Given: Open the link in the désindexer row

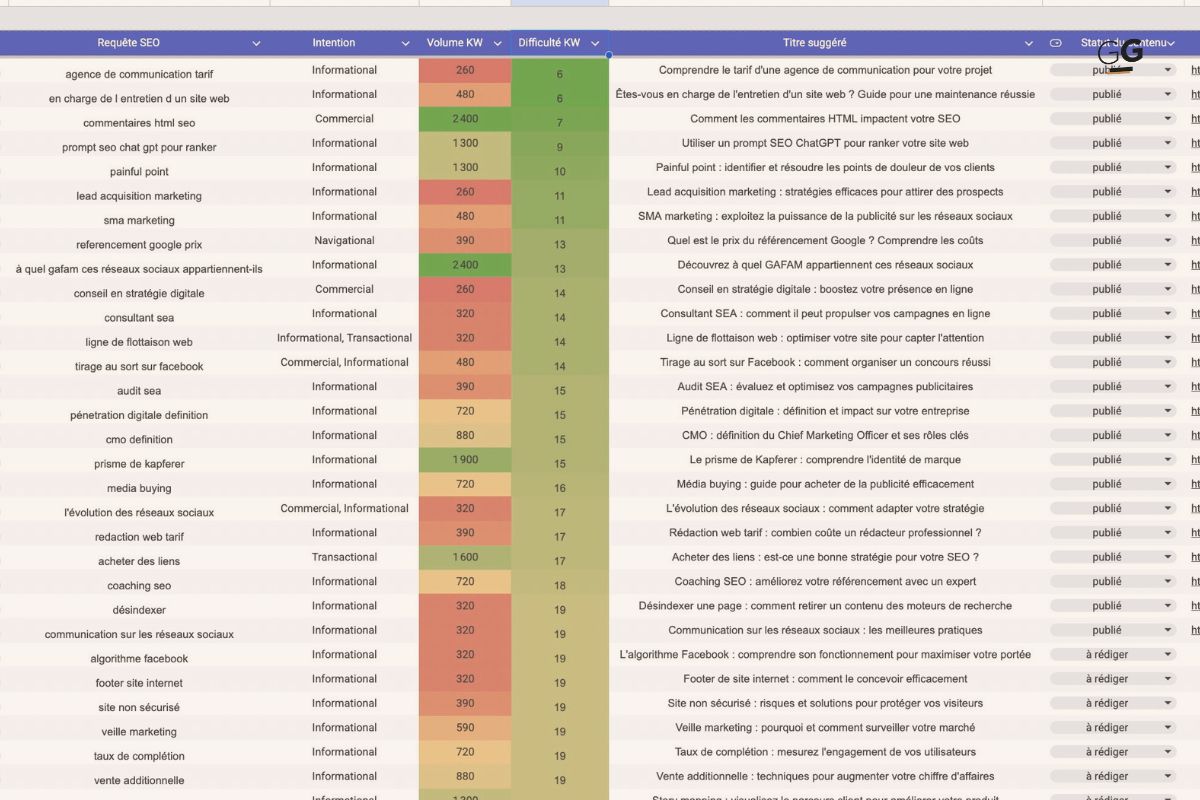Looking at the screenshot, I should pos(1195,606).
